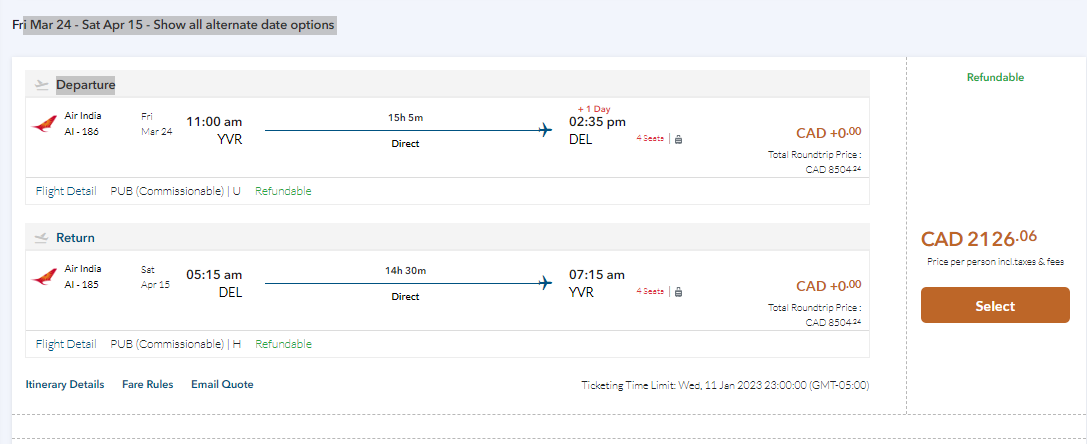Click the 4 Seats indicator on departure flight
This screenshot has width=1087, height=444.
(650, 139)
